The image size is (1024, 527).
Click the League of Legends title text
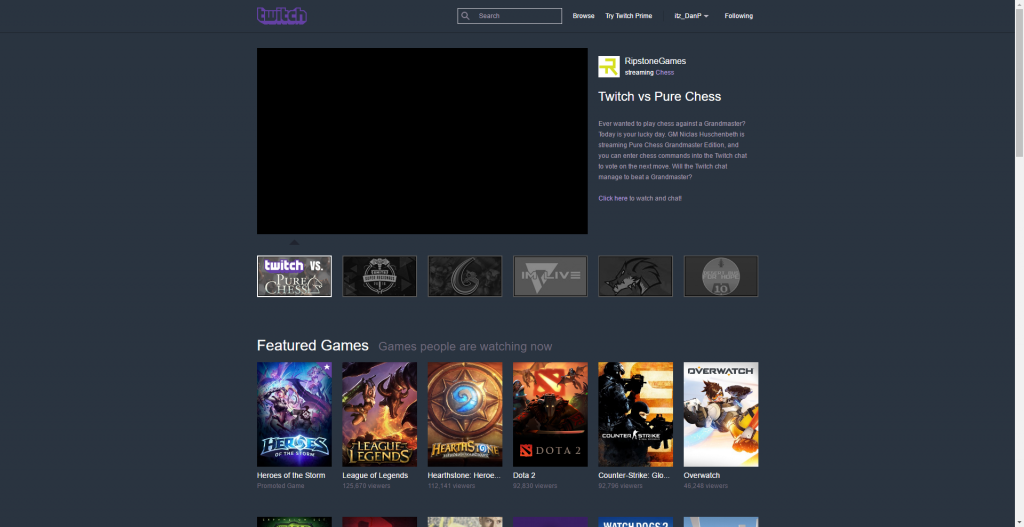[x=375, y=475]
